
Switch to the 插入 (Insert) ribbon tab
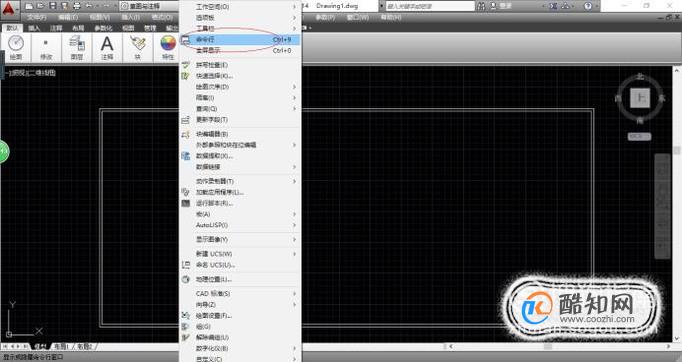pyautogui.click(x=34, y=28)
